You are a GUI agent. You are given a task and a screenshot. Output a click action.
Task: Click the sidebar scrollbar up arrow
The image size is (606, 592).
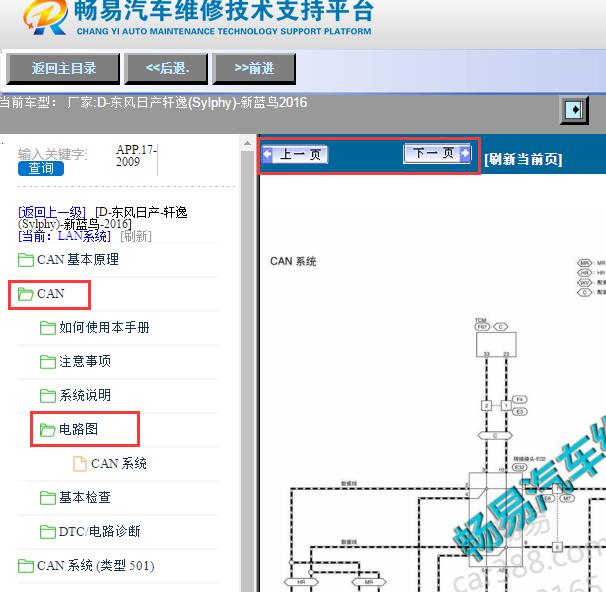(x=247, y=144)
